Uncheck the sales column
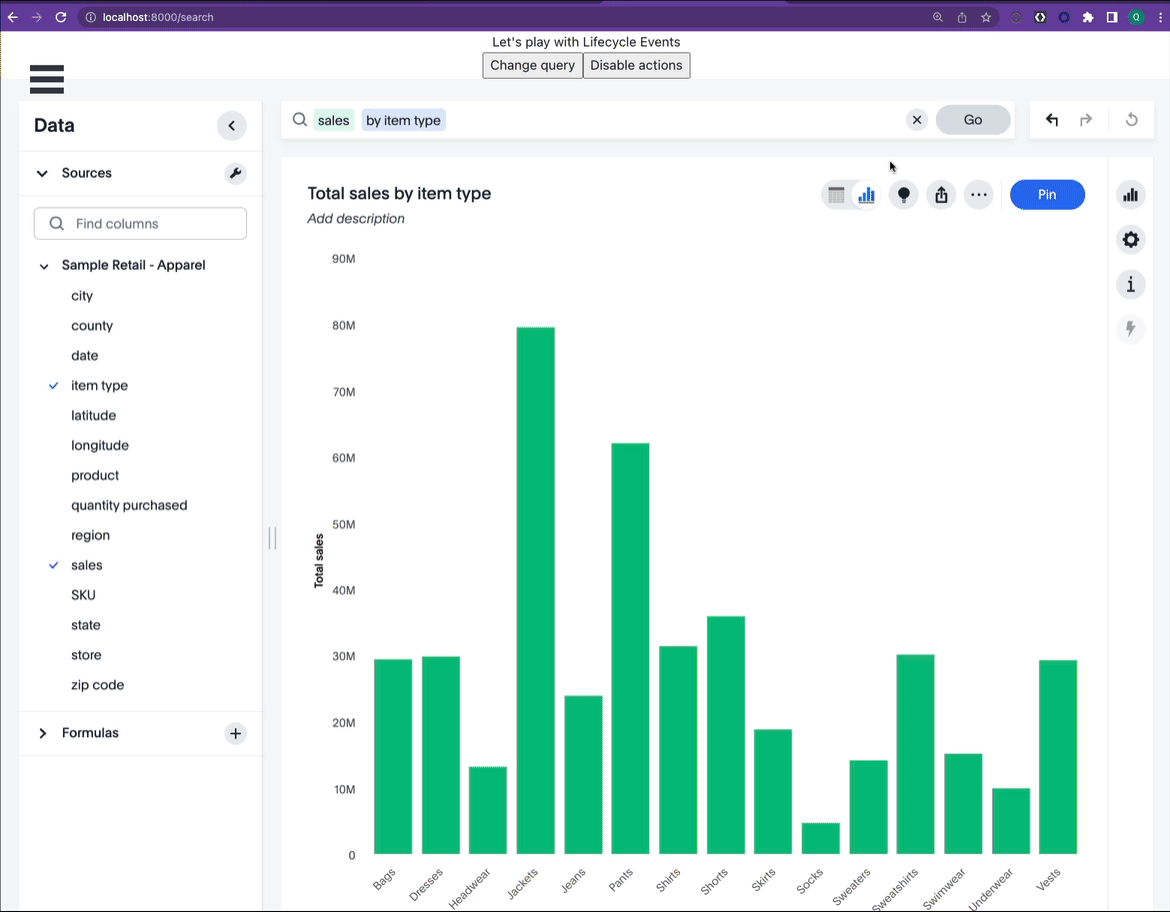This screenshot has height=912, width=1170. pyautogui.click(x=86, y=565)
